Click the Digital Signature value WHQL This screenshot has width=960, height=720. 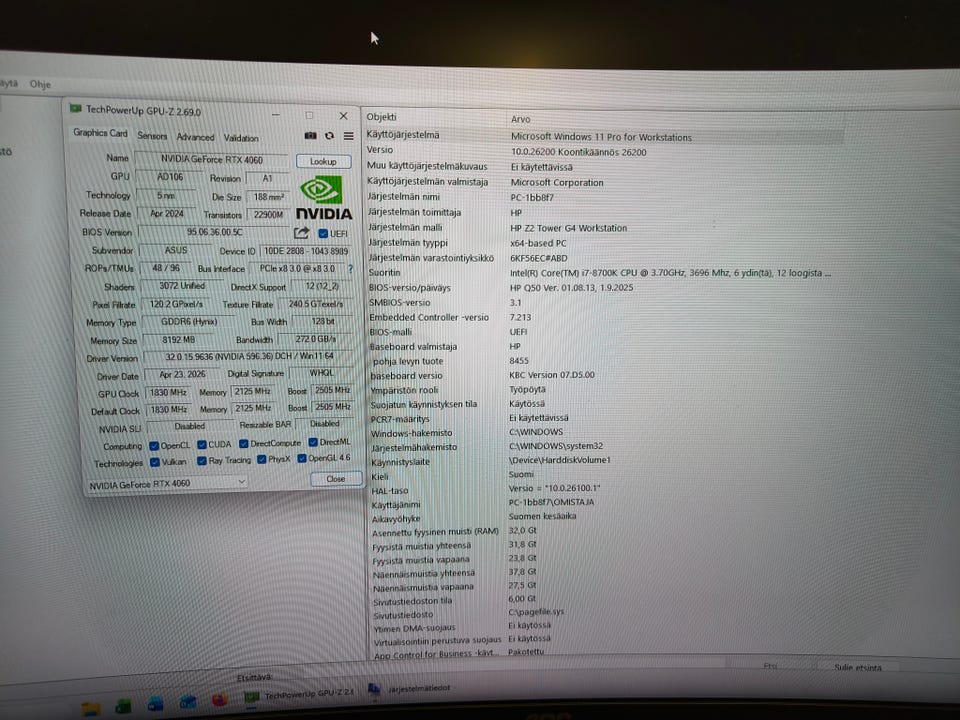tap(321, 372)
